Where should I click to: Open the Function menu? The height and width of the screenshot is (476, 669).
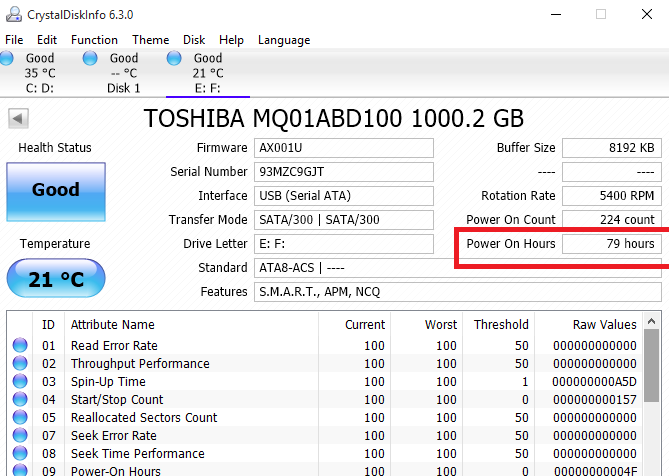pyautogui.click(x=94, y=40)
